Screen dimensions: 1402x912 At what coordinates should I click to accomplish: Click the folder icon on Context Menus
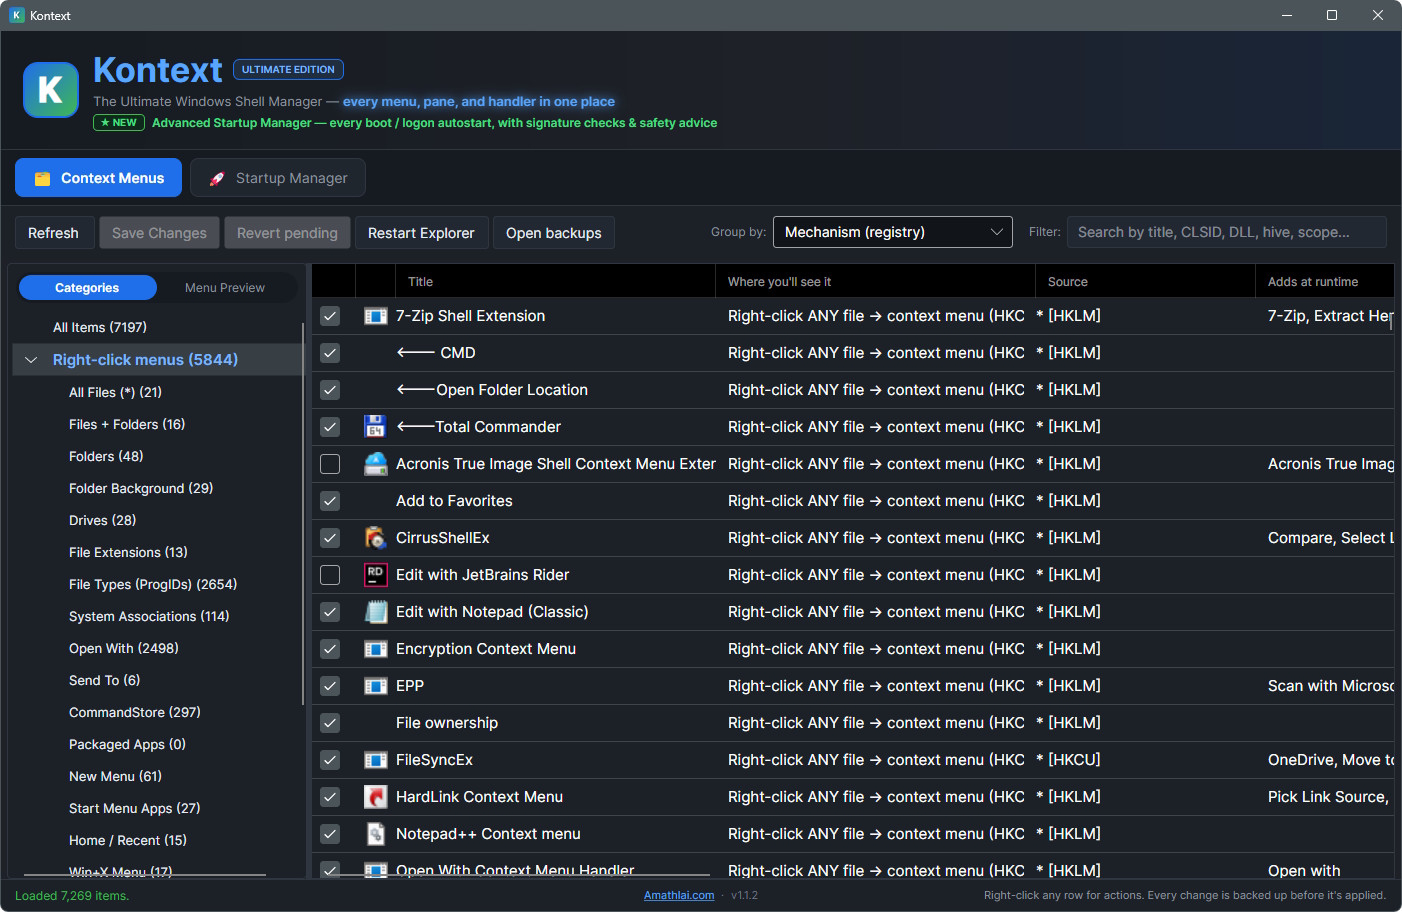(43, 179)
